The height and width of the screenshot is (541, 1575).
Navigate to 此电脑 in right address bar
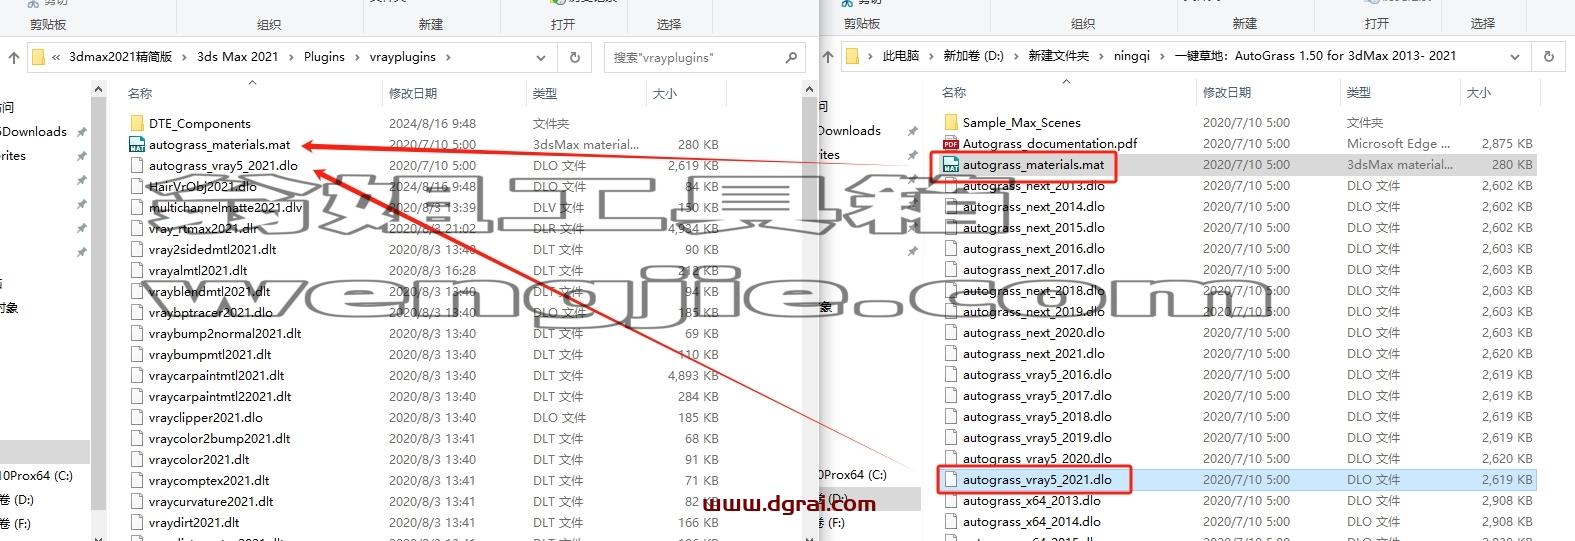(x=901, y=56)
